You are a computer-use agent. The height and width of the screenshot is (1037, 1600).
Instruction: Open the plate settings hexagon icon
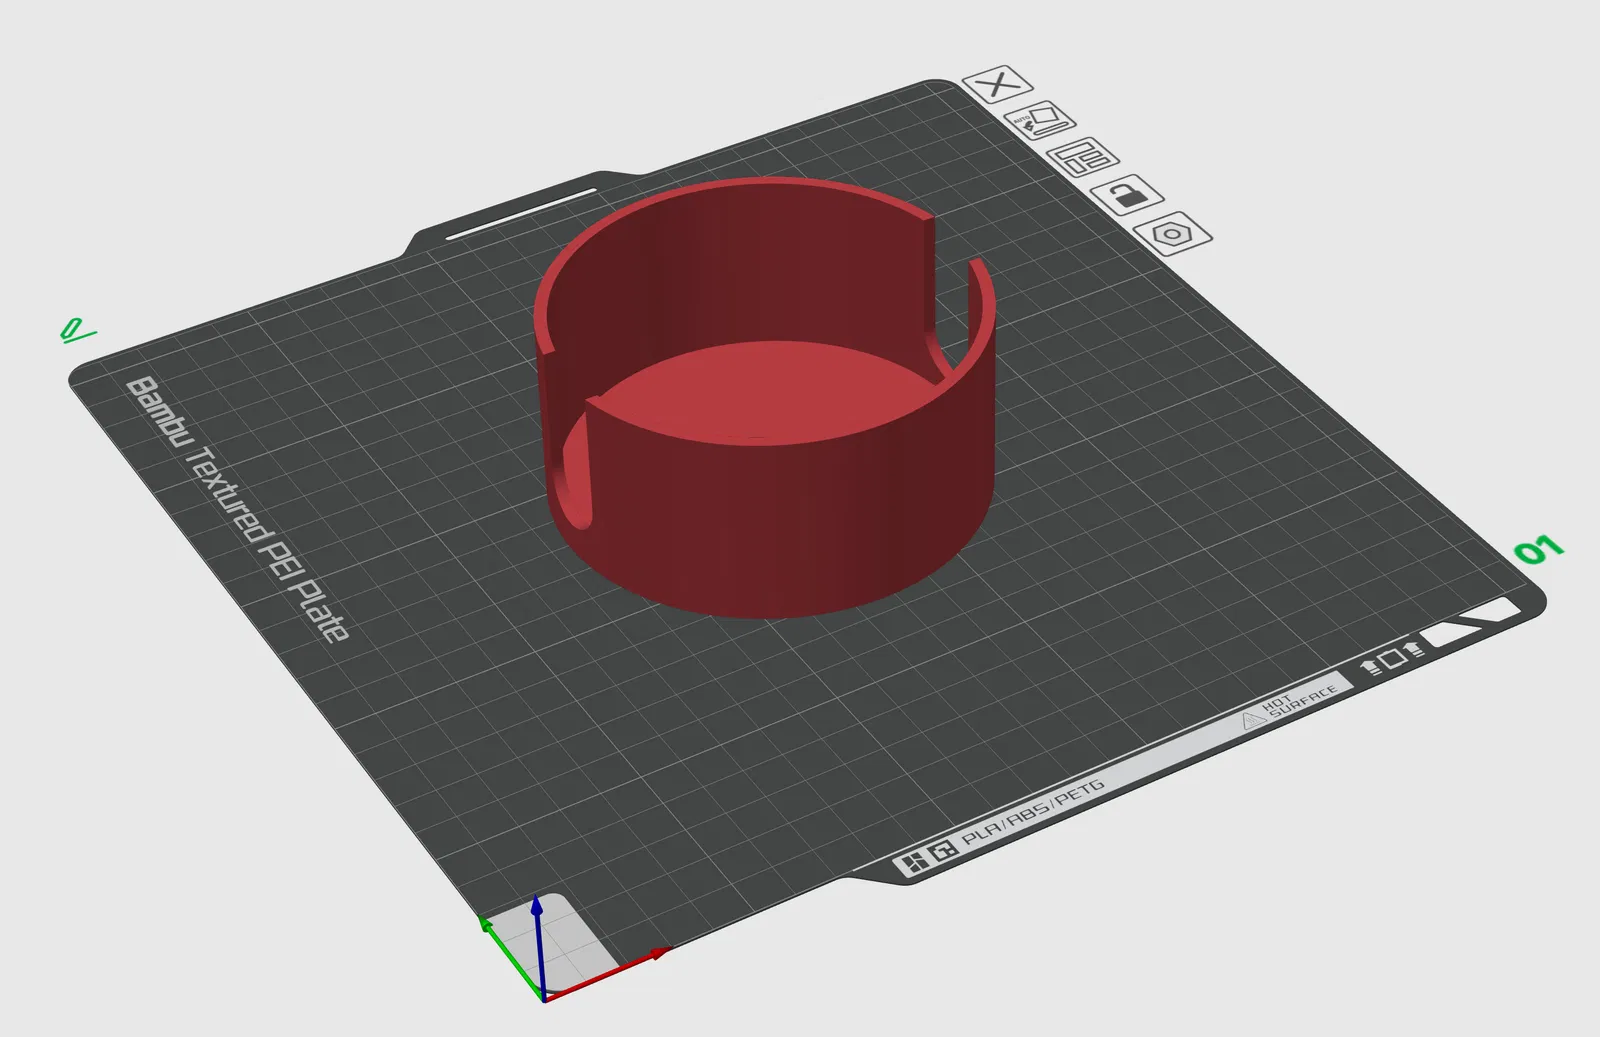point(1173,233)
